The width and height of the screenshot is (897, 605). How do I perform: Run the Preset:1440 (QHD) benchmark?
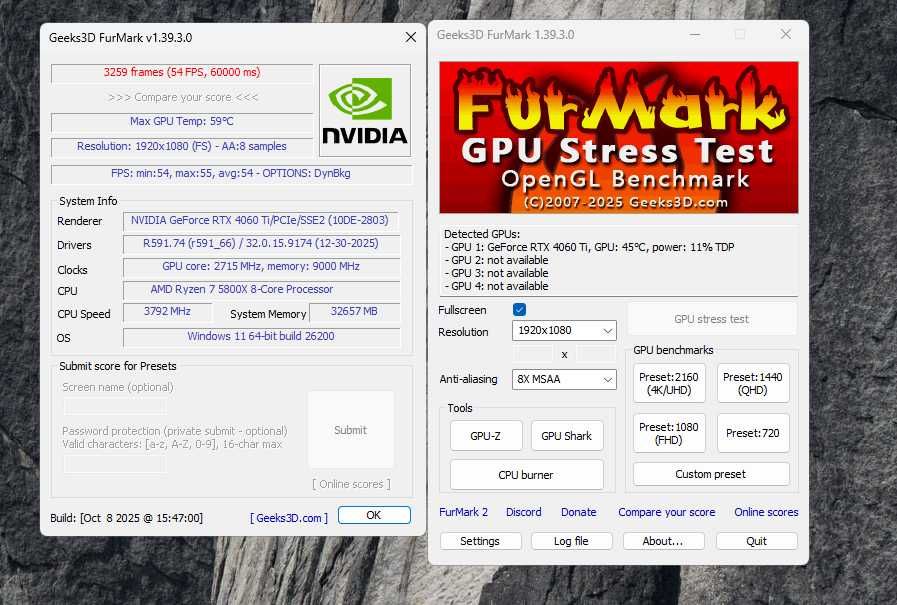coord(753,384)
